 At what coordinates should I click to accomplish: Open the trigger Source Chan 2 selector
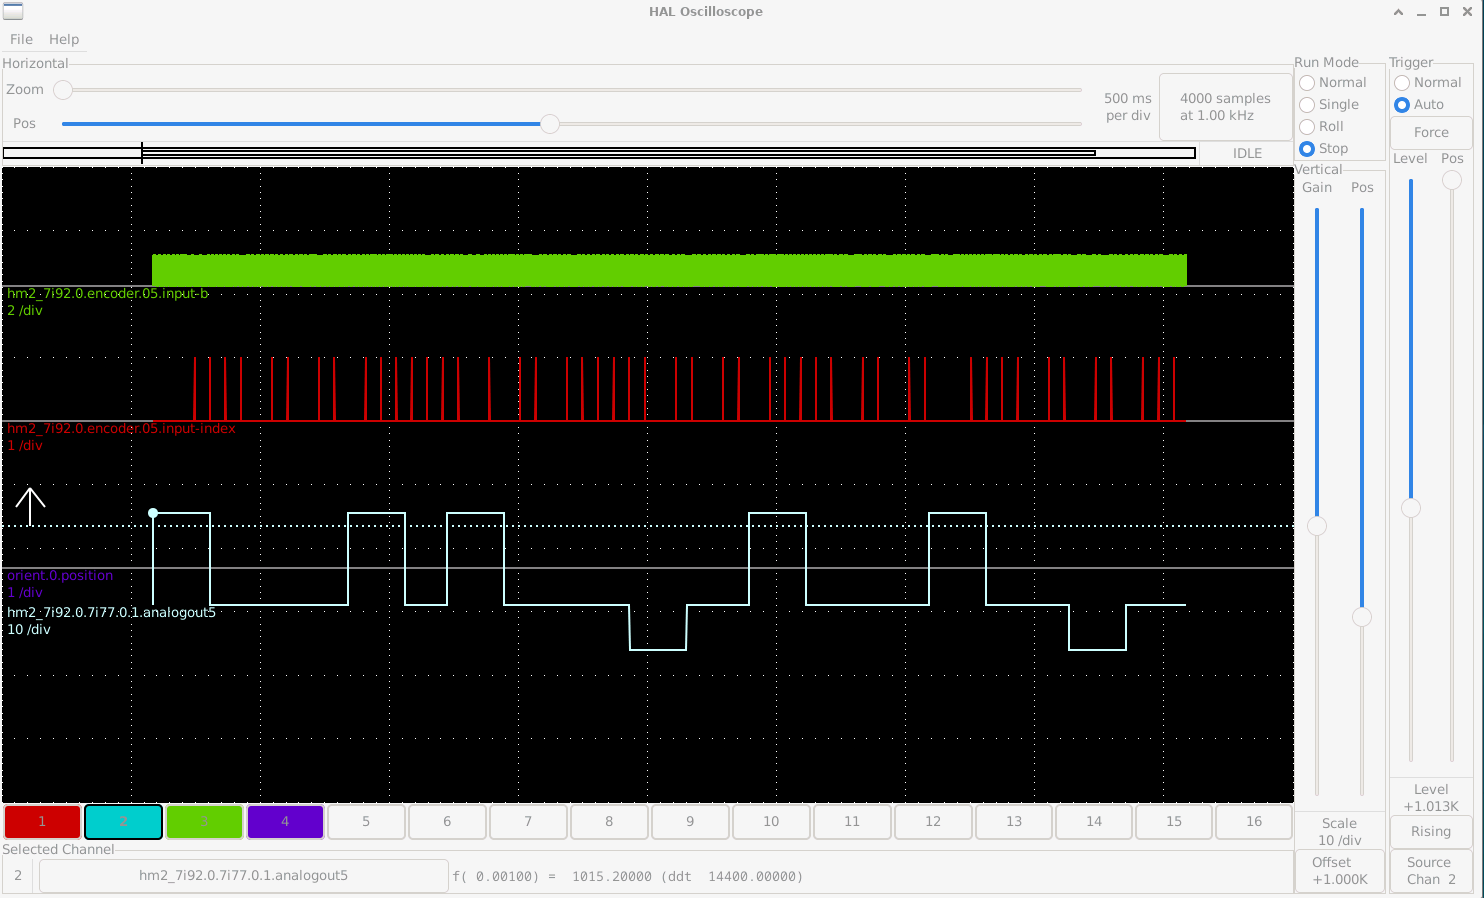pos(1431,871)
